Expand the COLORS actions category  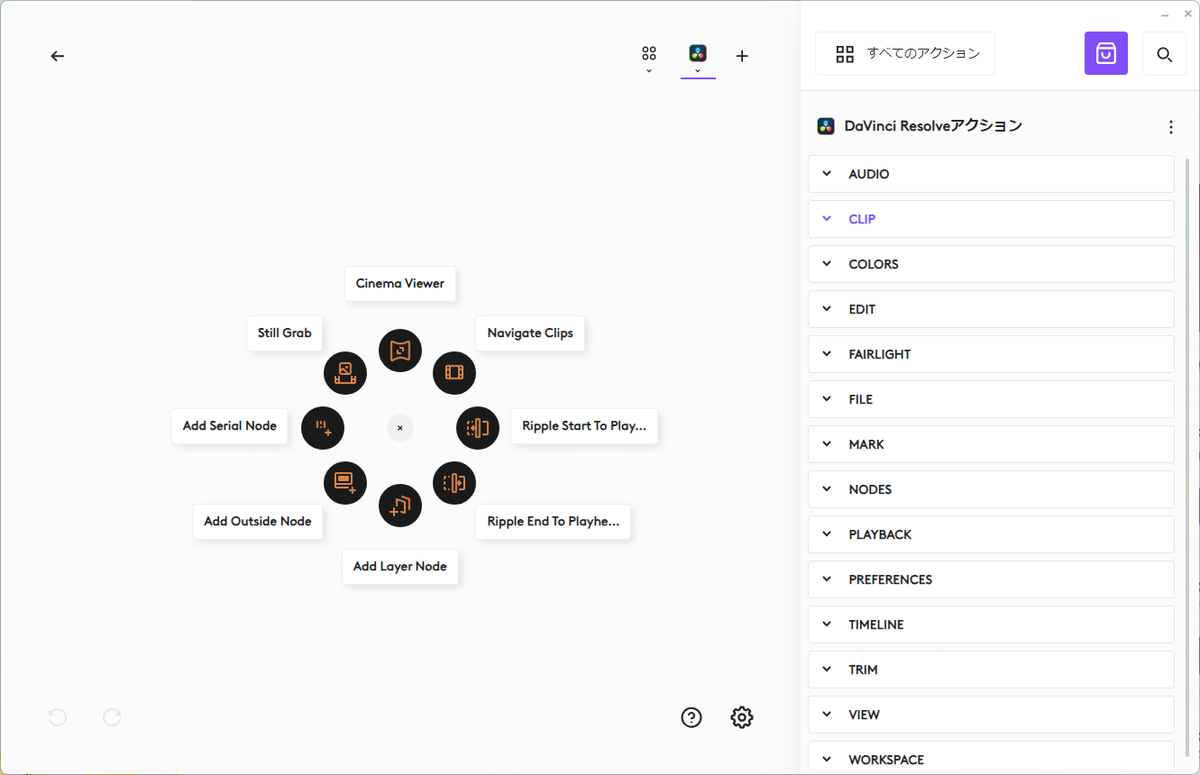pos(990,264)
